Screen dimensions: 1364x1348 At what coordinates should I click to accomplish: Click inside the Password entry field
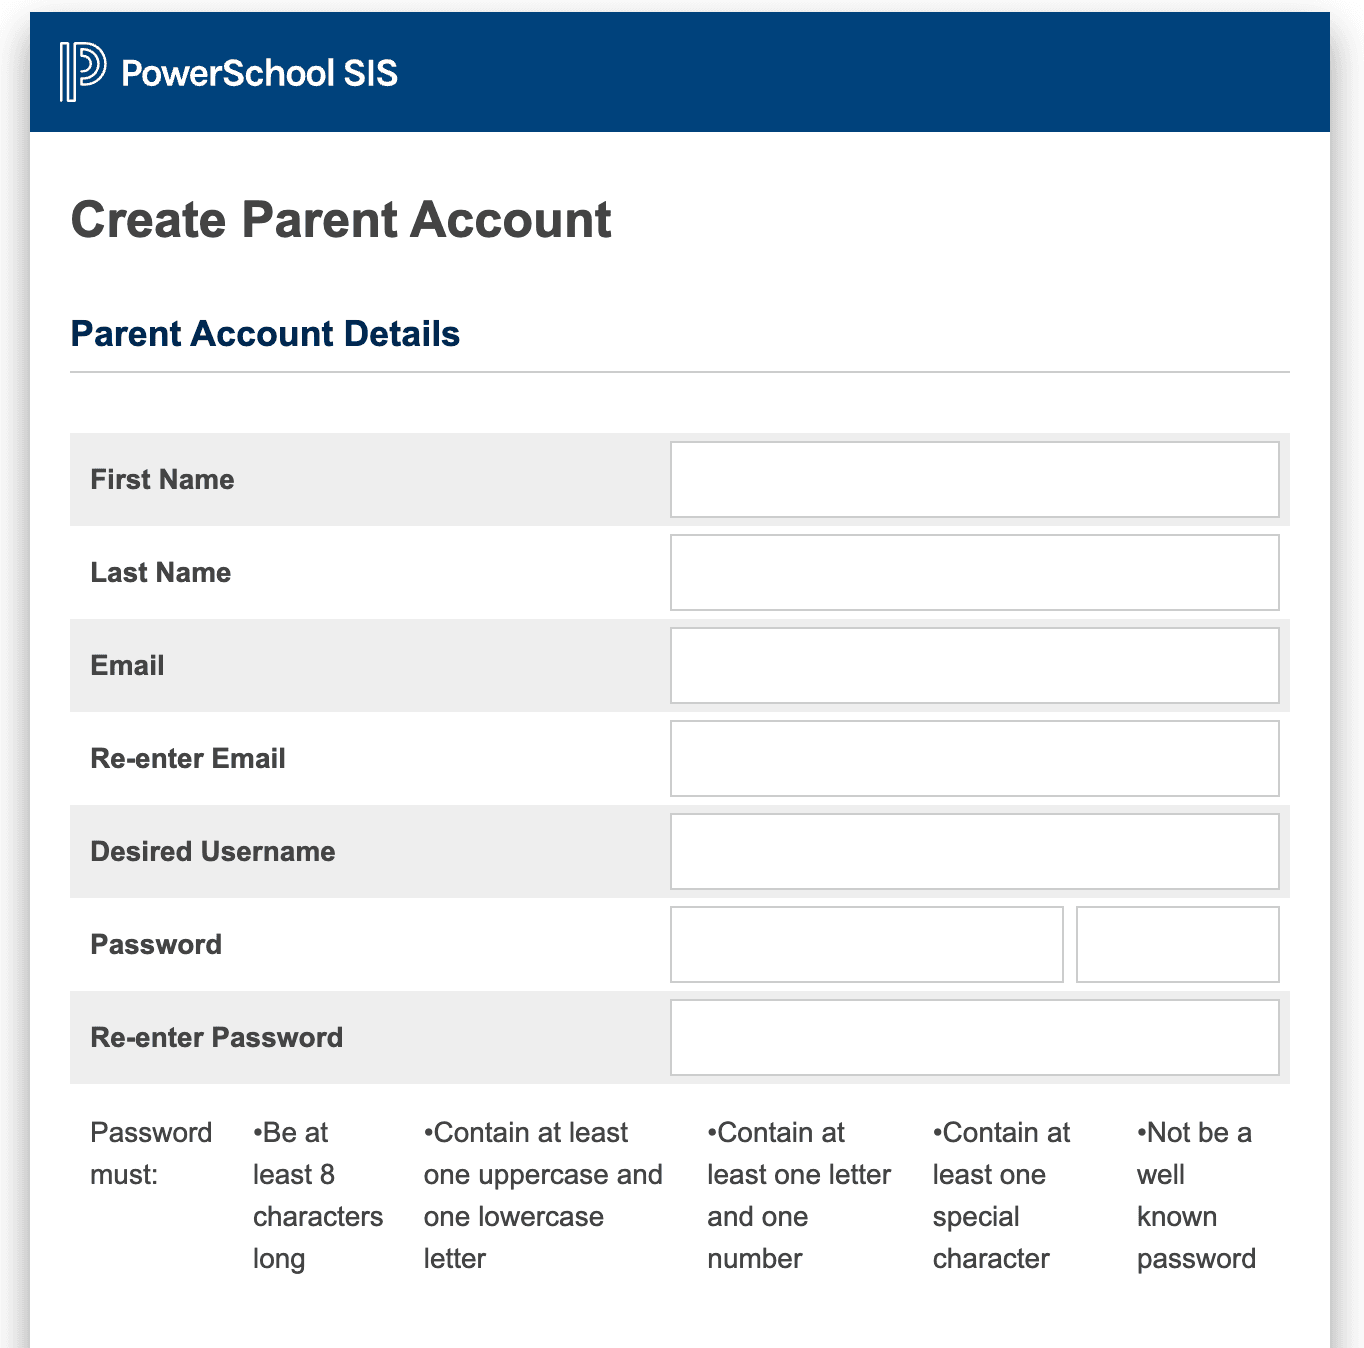(x=866, y=944)
